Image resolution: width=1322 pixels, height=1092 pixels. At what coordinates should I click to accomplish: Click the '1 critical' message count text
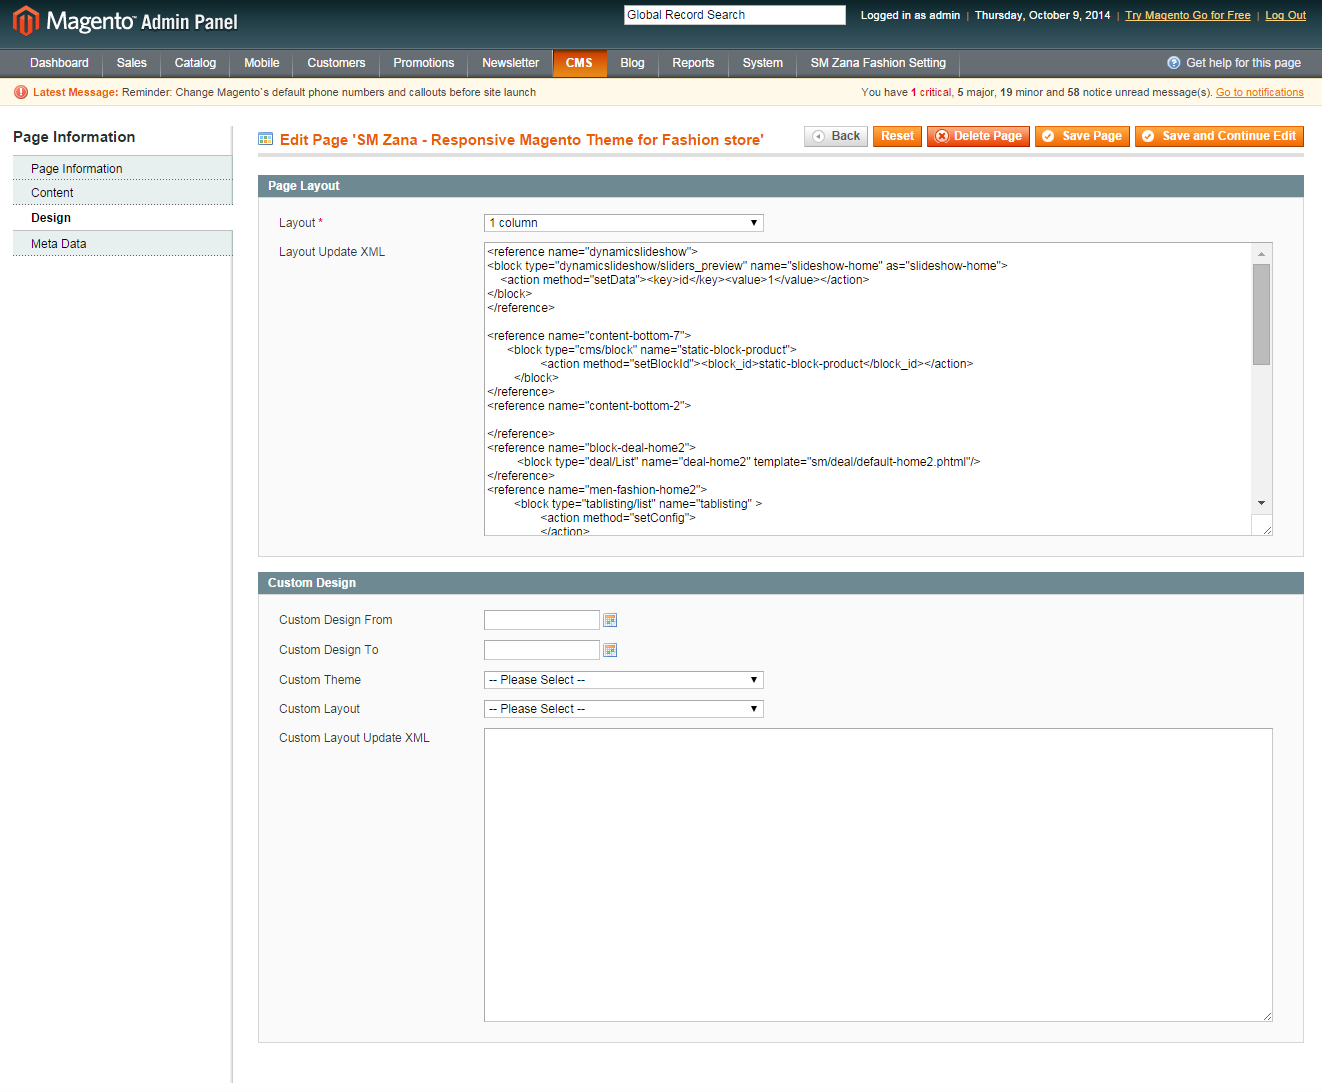[931, 92]
